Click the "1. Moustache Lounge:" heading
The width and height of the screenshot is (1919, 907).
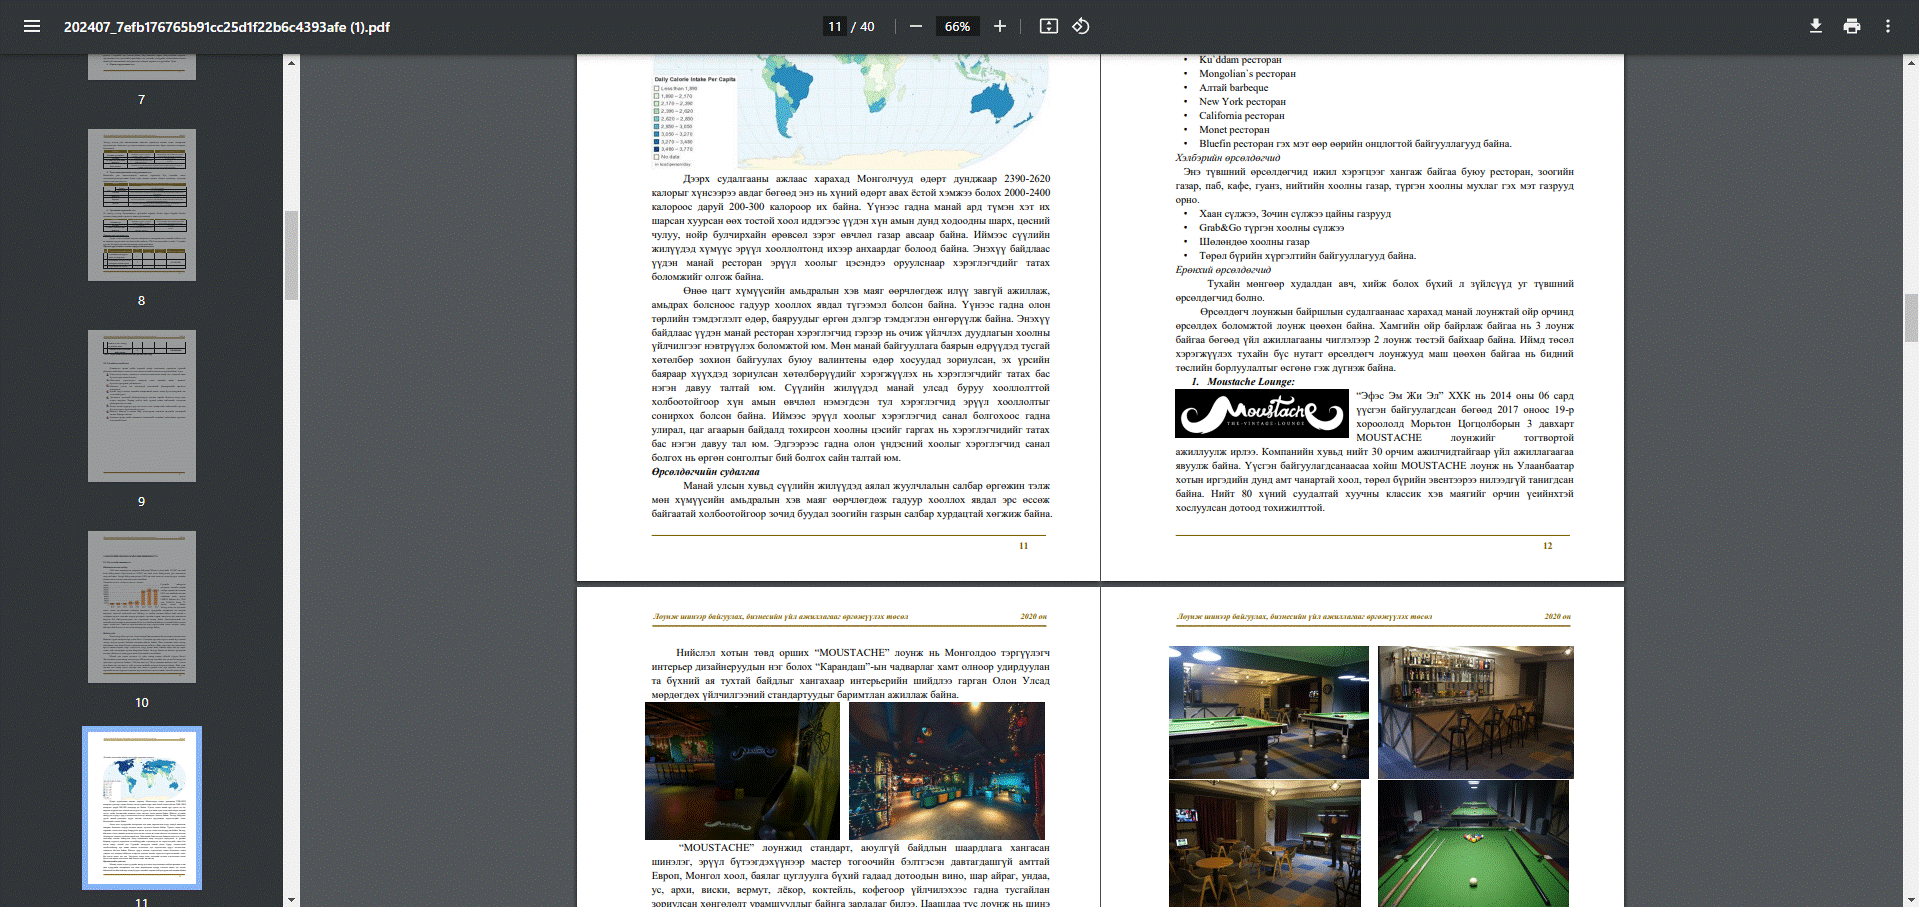pos(1243,382)
